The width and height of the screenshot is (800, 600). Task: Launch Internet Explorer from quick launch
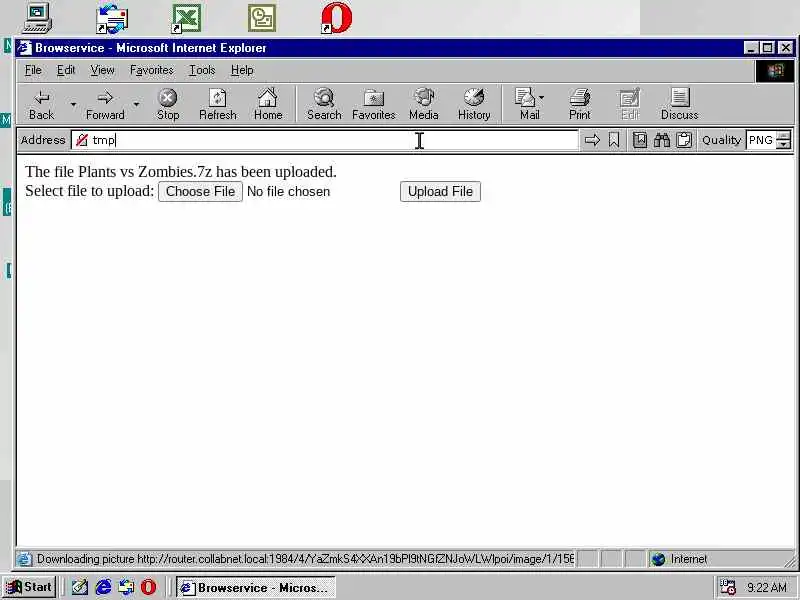pos(103,587)
